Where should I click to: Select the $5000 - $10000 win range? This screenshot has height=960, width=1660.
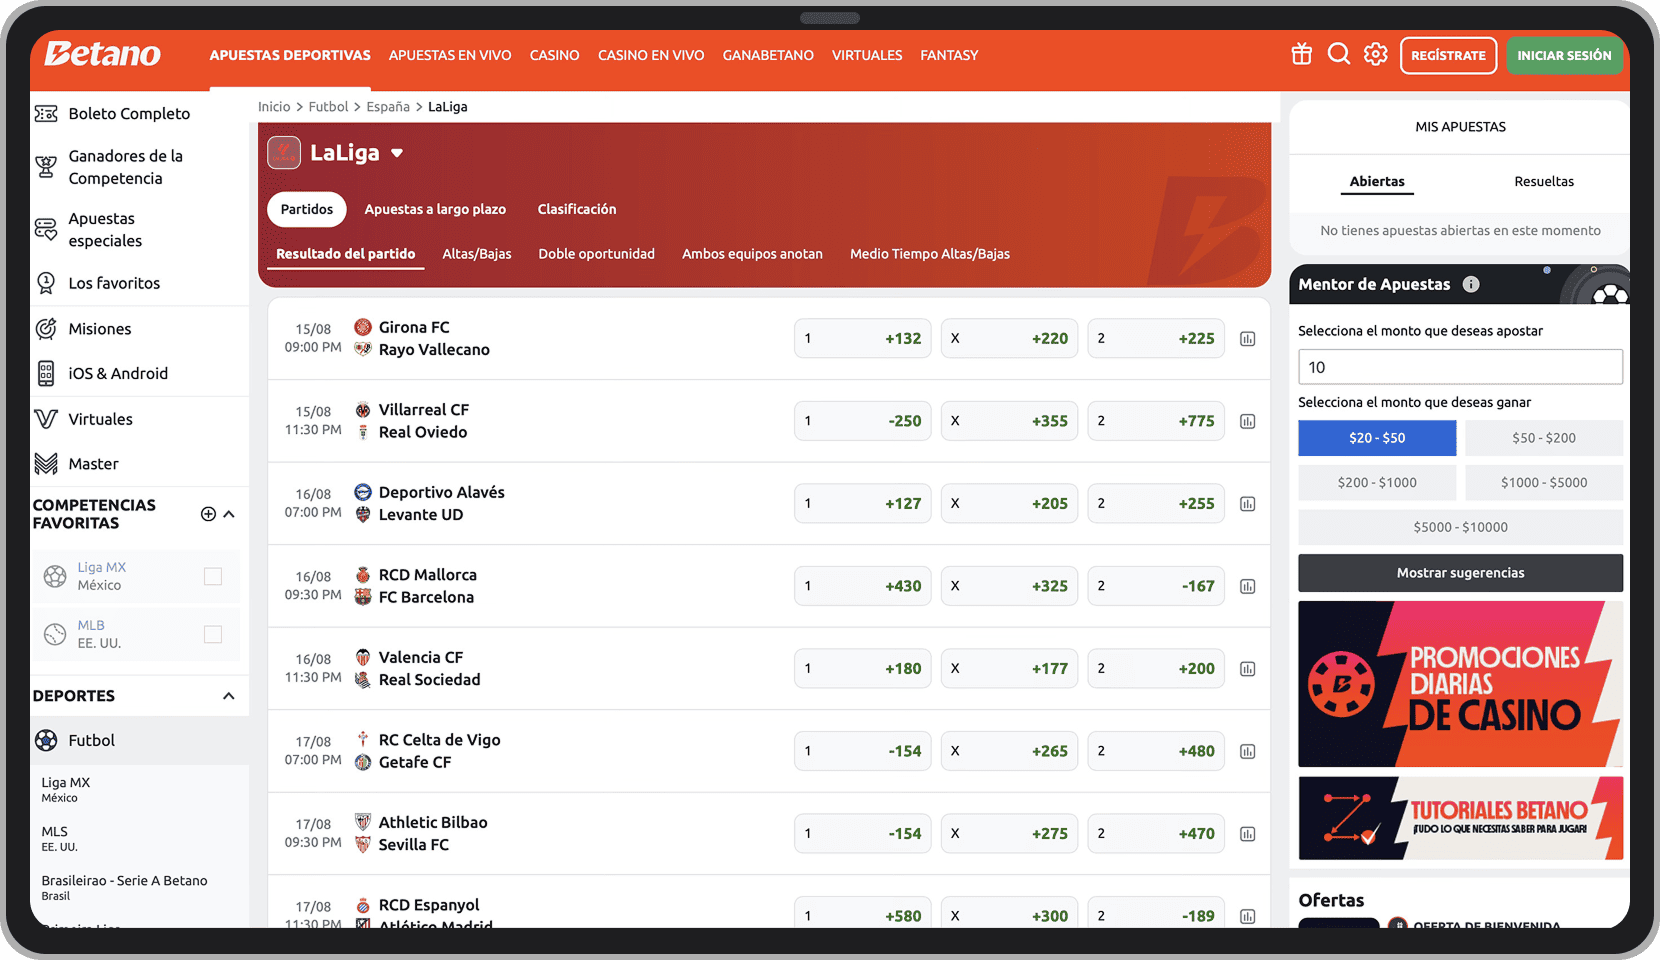tap(1460, 527)
